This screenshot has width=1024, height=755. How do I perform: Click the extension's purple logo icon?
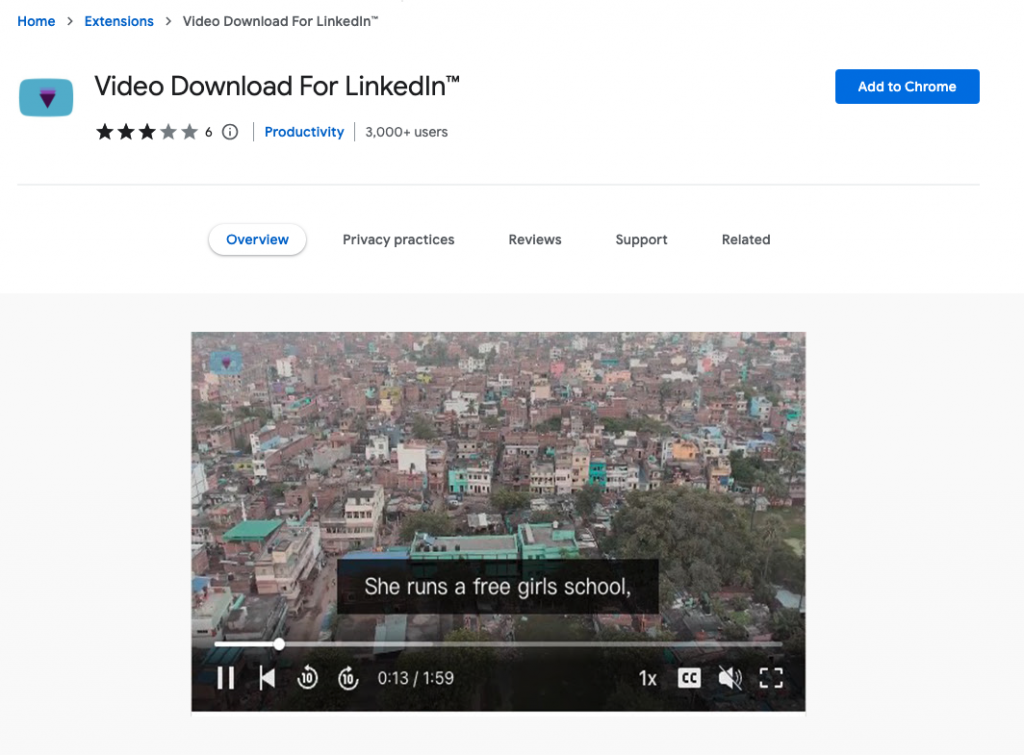pos(46,97)
